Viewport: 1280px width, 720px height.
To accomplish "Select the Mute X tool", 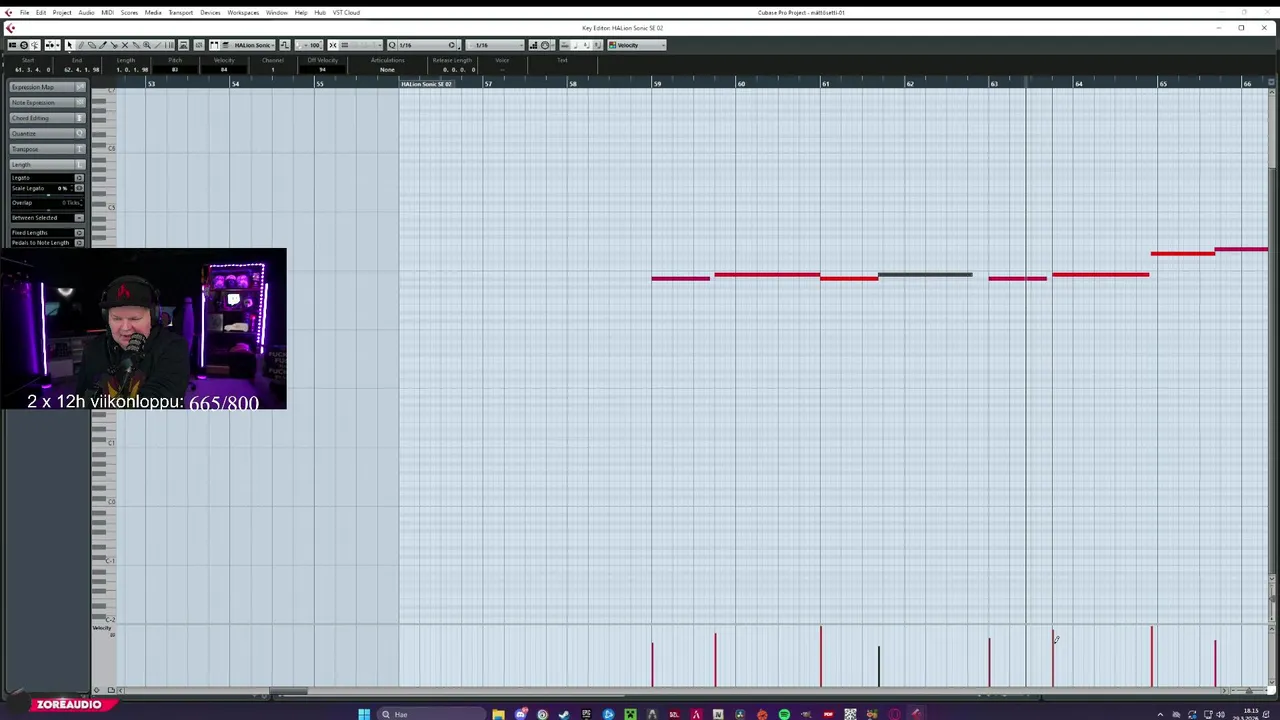I will tap(125, 45).
